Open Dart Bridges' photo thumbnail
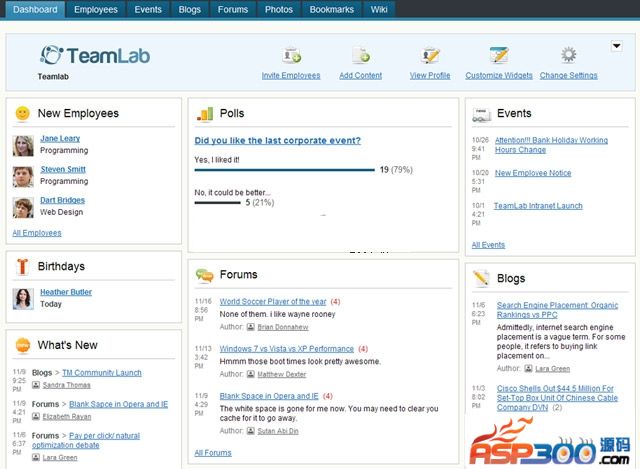Viewport: 640px width, 469px height. click(x=23, y=208)
